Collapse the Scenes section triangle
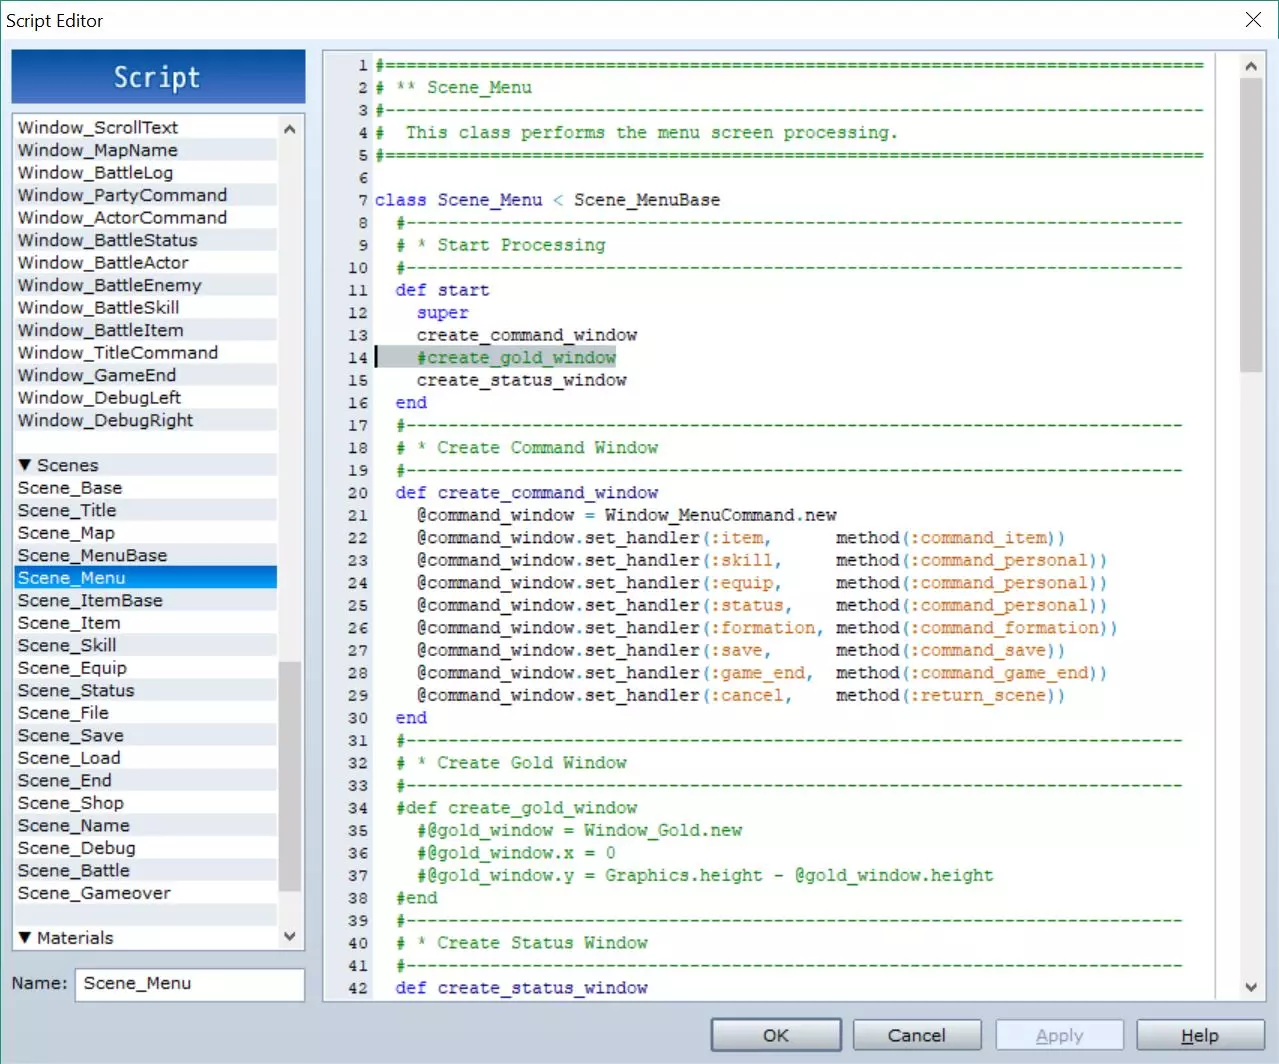 coord(25,465)
